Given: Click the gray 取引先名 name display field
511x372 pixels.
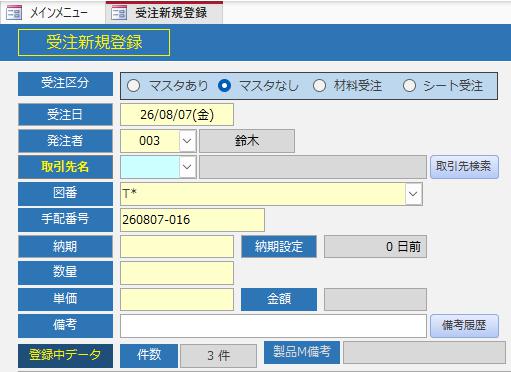Looking at the screenshot, I should pos(313,167).
